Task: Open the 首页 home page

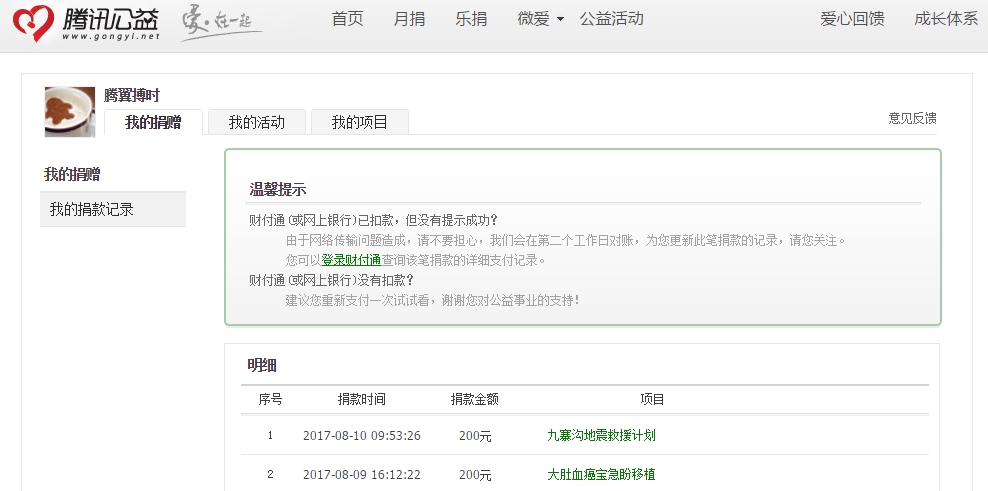Action: (347, 19)
